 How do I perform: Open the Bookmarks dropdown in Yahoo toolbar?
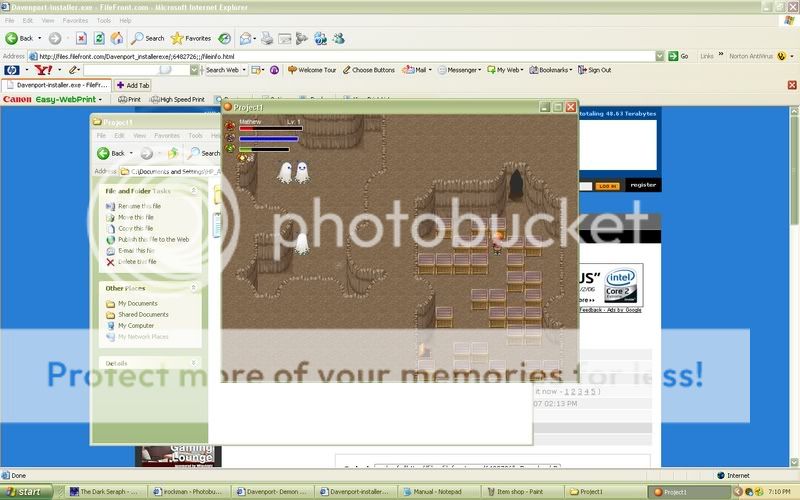click(553, 70)
